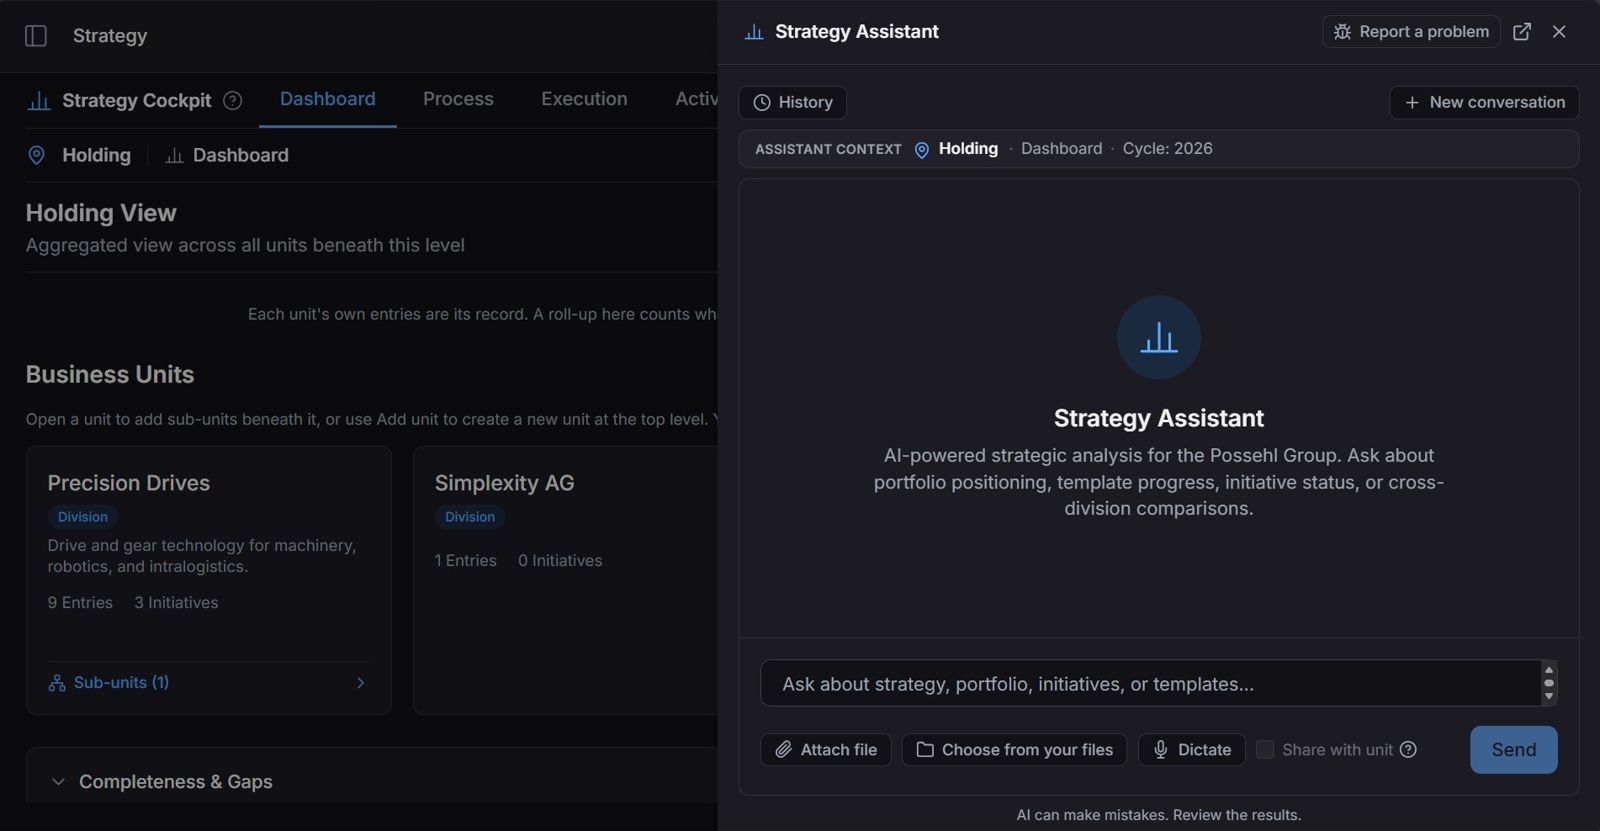Viewport: 1600px width, 831px height.
Task: Start Dictate voice input
Action: 1192,749
